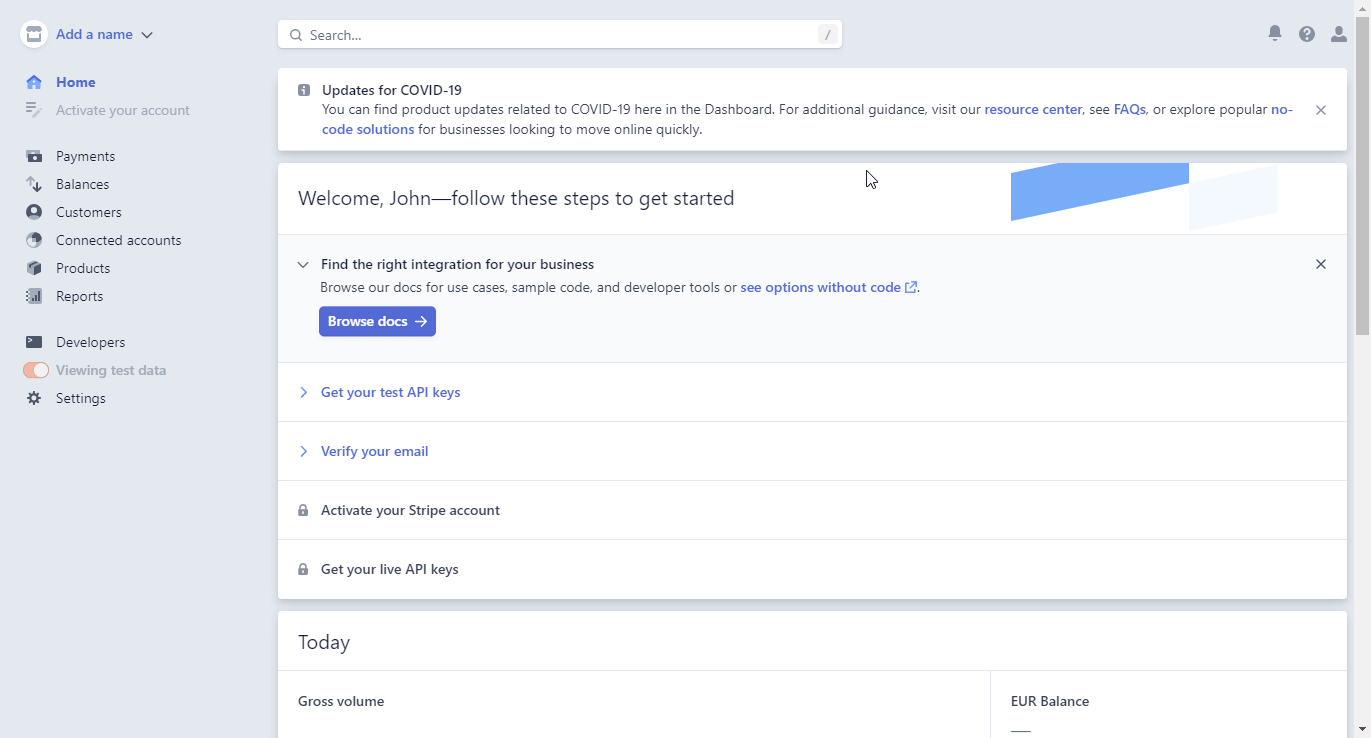Image resolution: width=1371 pixels, height=738 pixels.
Task: Open Settings via the gear icon
Action: (x=33, y=398)
